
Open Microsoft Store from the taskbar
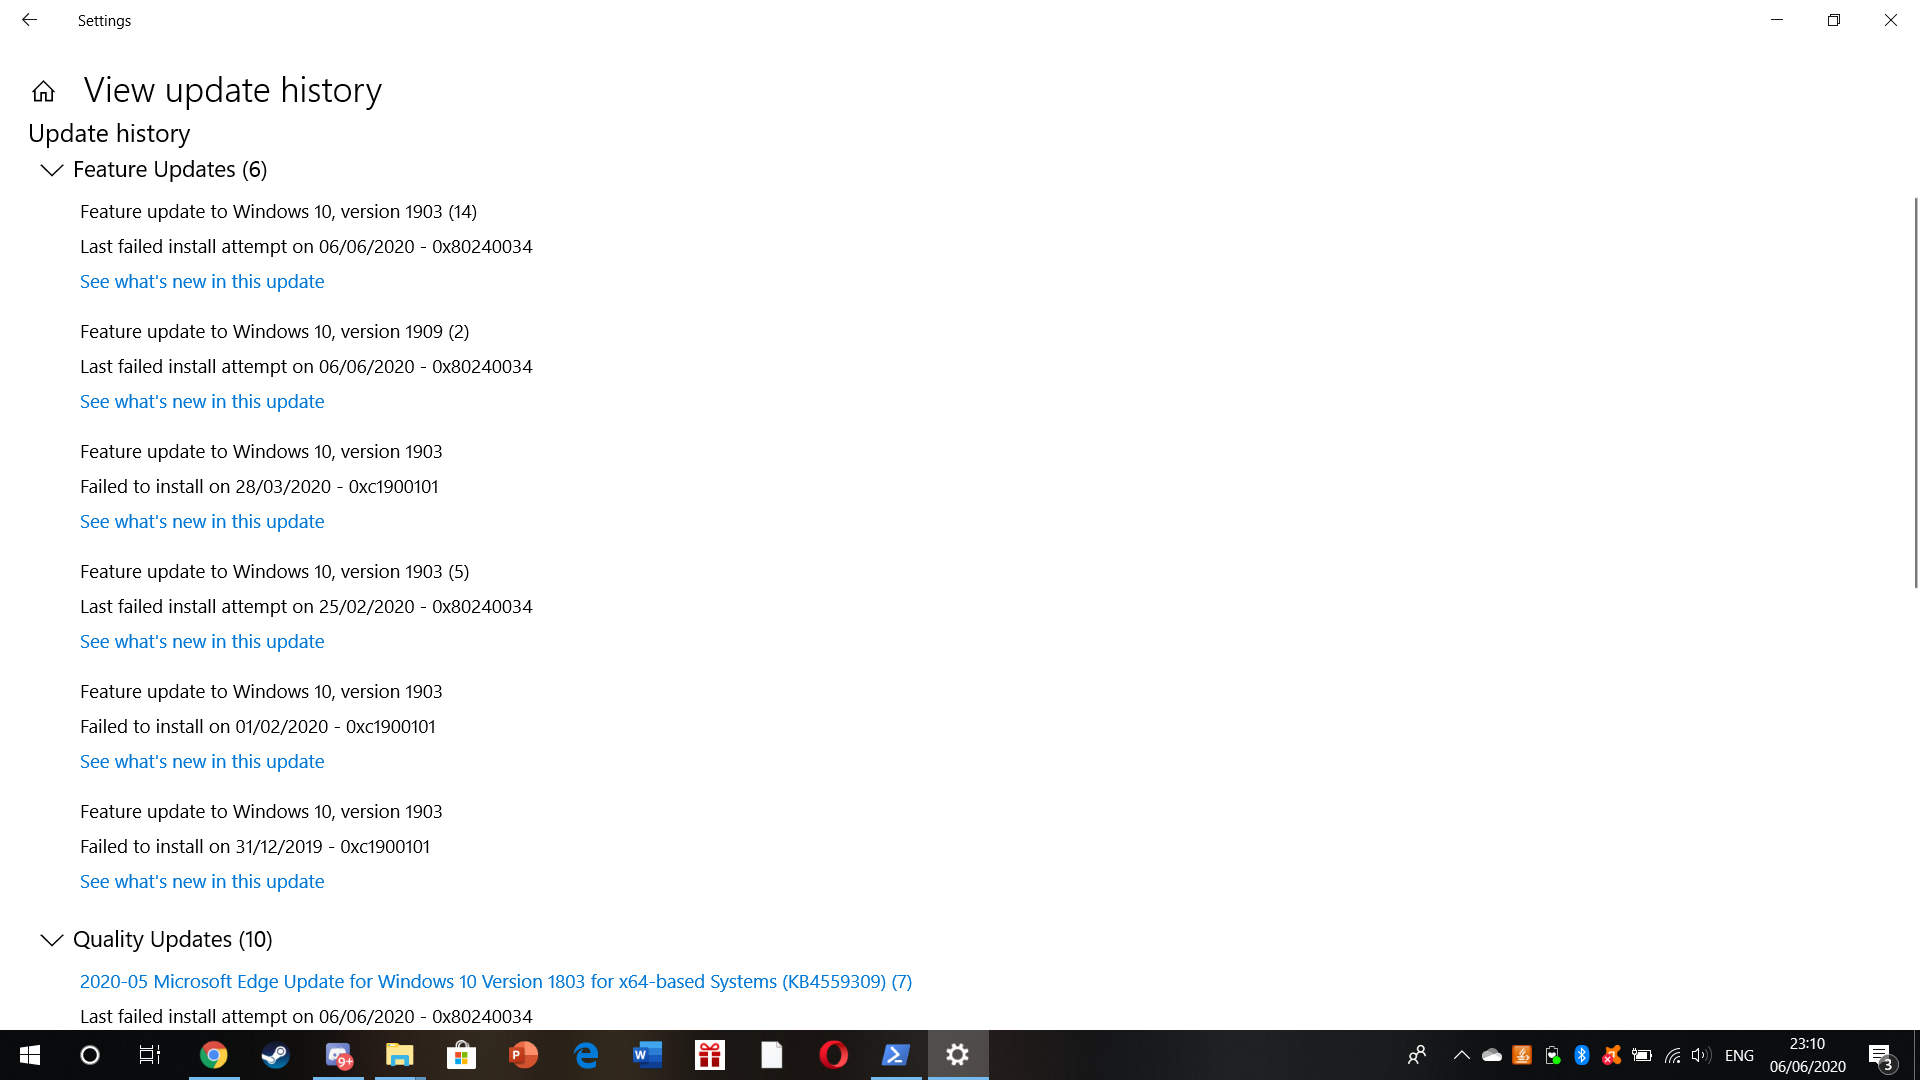pyautogui.click(x=461, y=1055)
